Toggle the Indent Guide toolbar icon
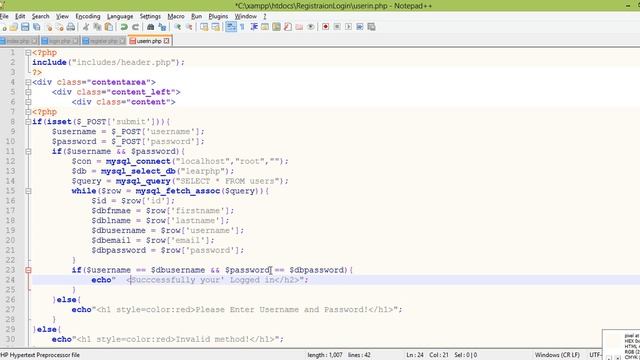 (x=253, y=27)
